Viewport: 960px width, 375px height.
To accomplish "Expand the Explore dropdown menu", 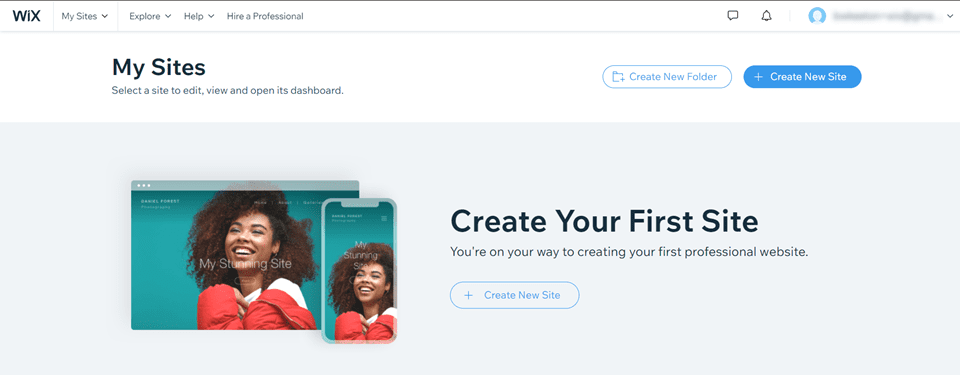I will (x=150, y=16).
